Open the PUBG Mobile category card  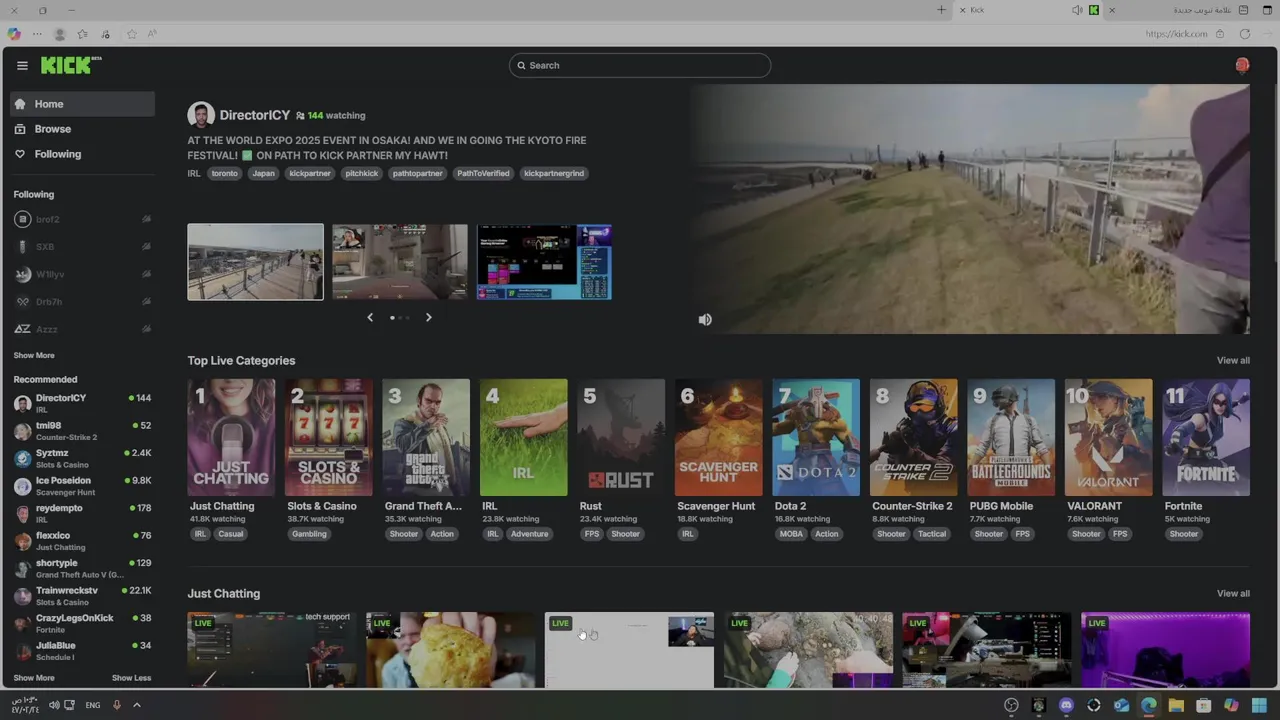1011,437
